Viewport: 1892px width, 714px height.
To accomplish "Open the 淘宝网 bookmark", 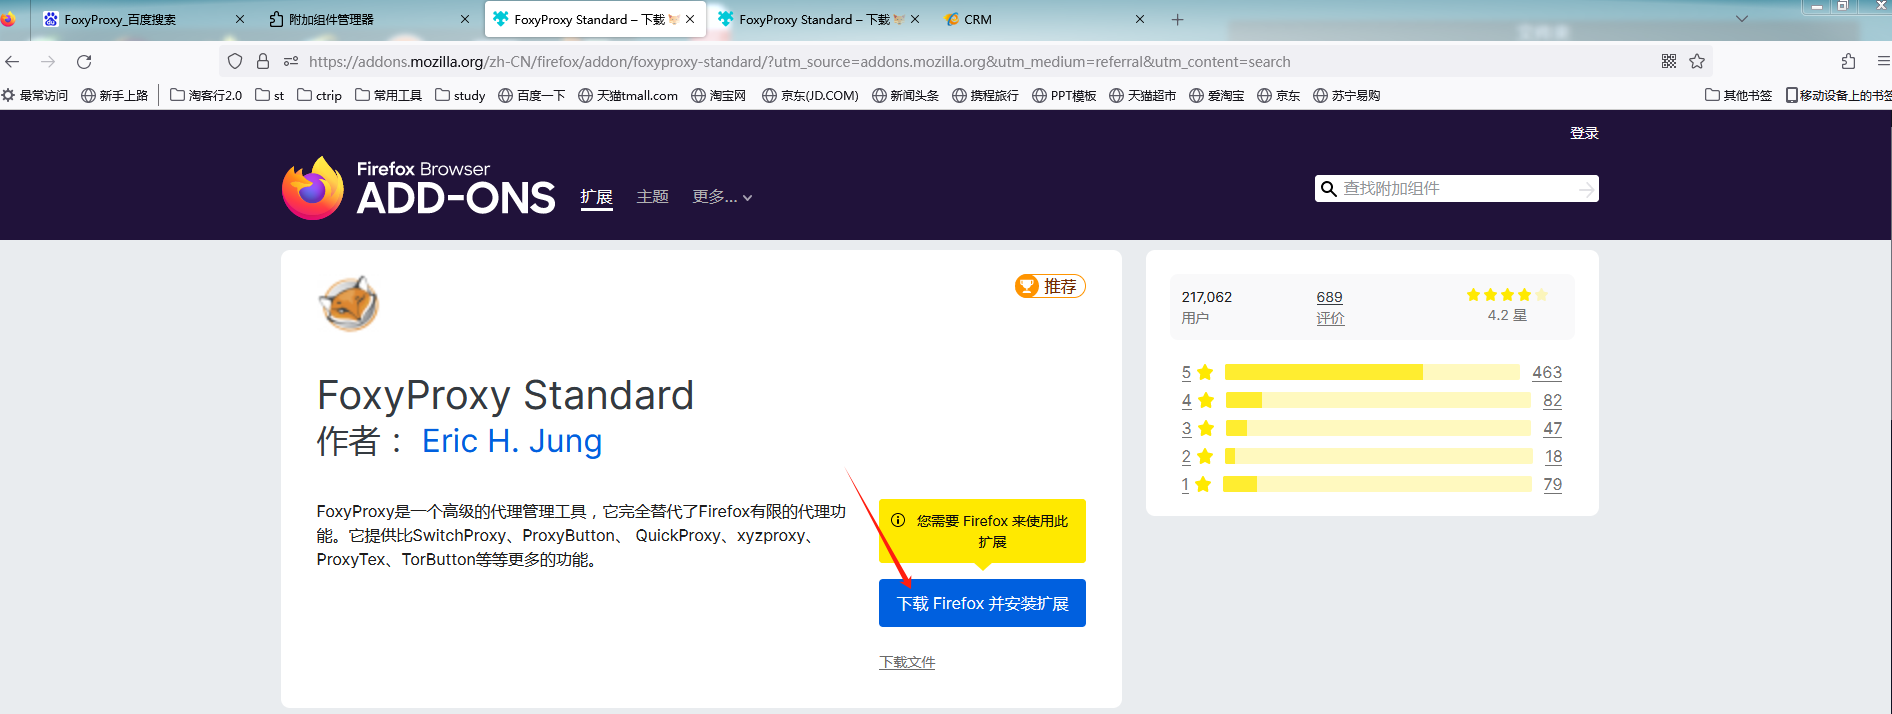I will (x=718, y=96).
